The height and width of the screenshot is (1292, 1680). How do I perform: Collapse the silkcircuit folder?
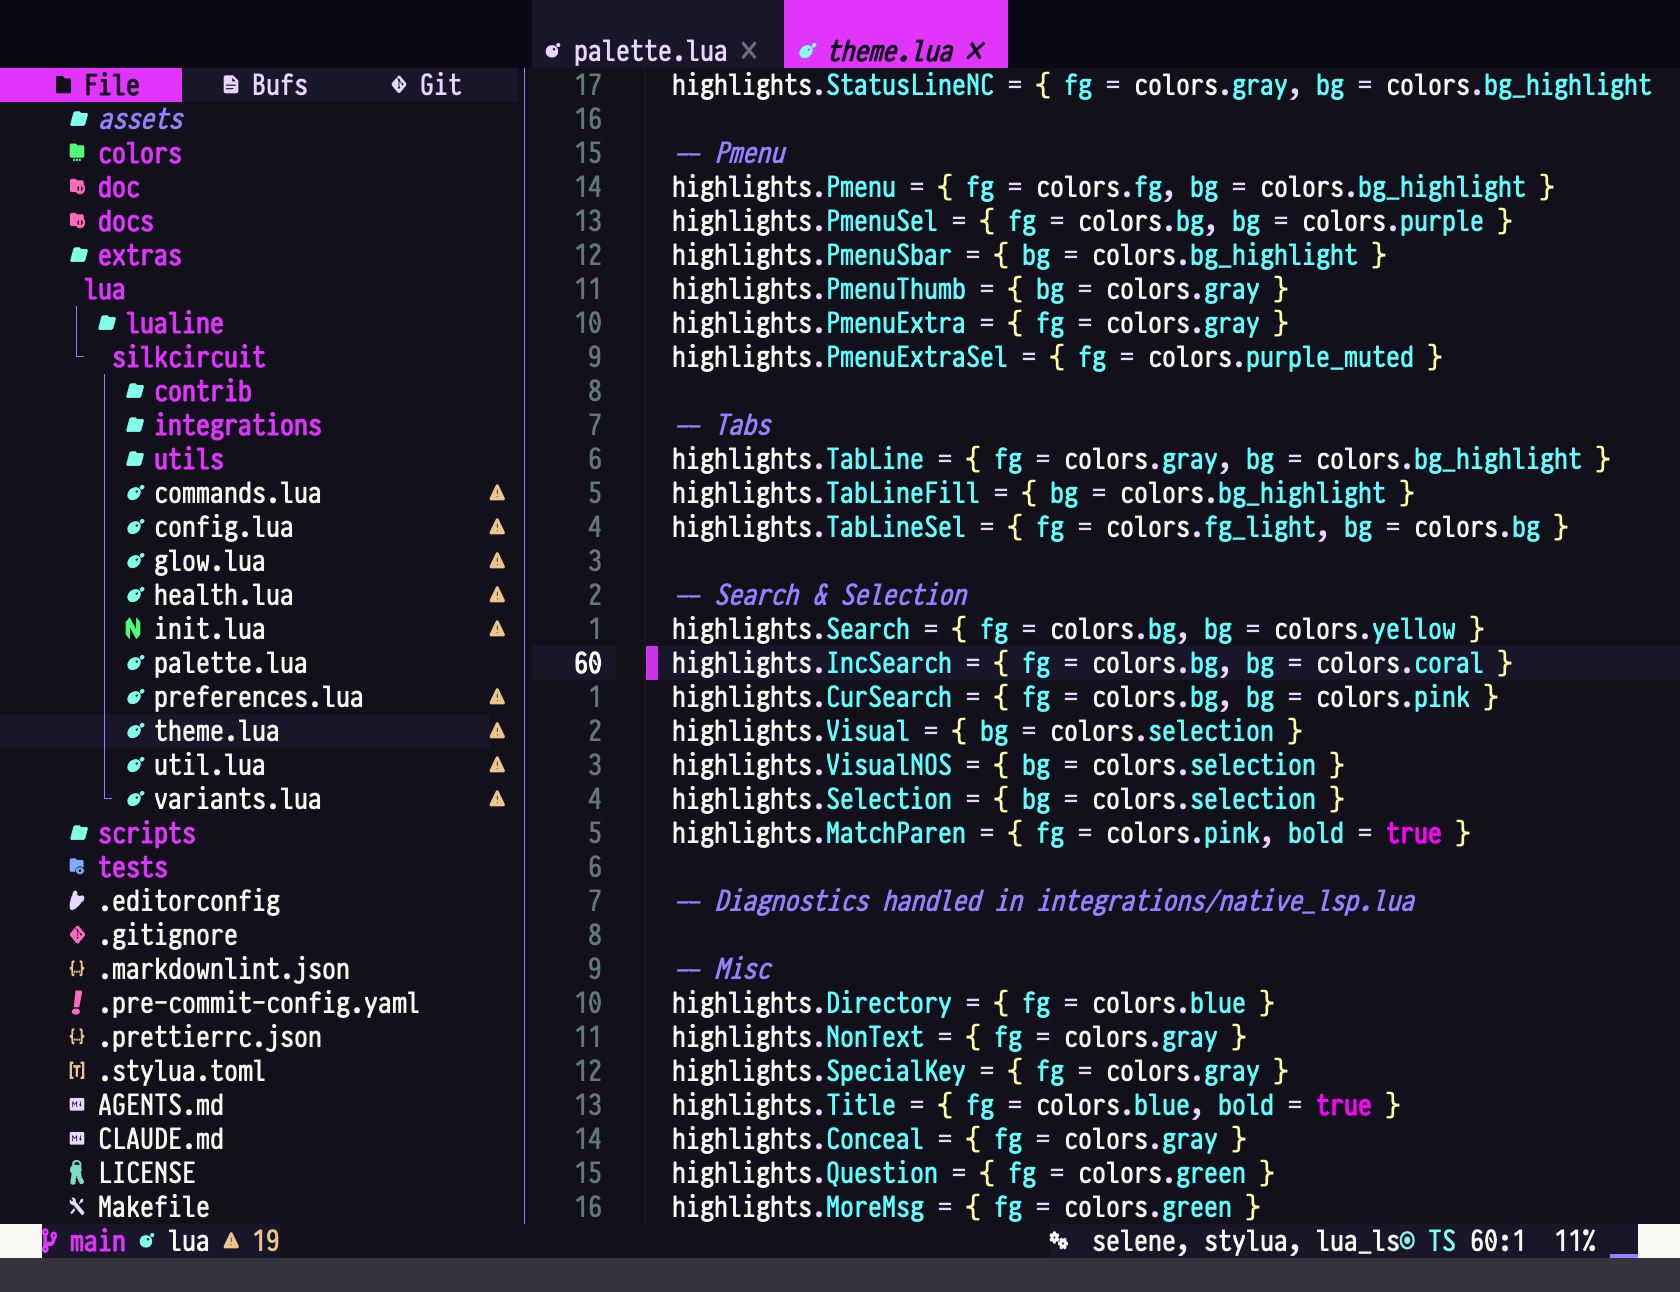point(188,357)
